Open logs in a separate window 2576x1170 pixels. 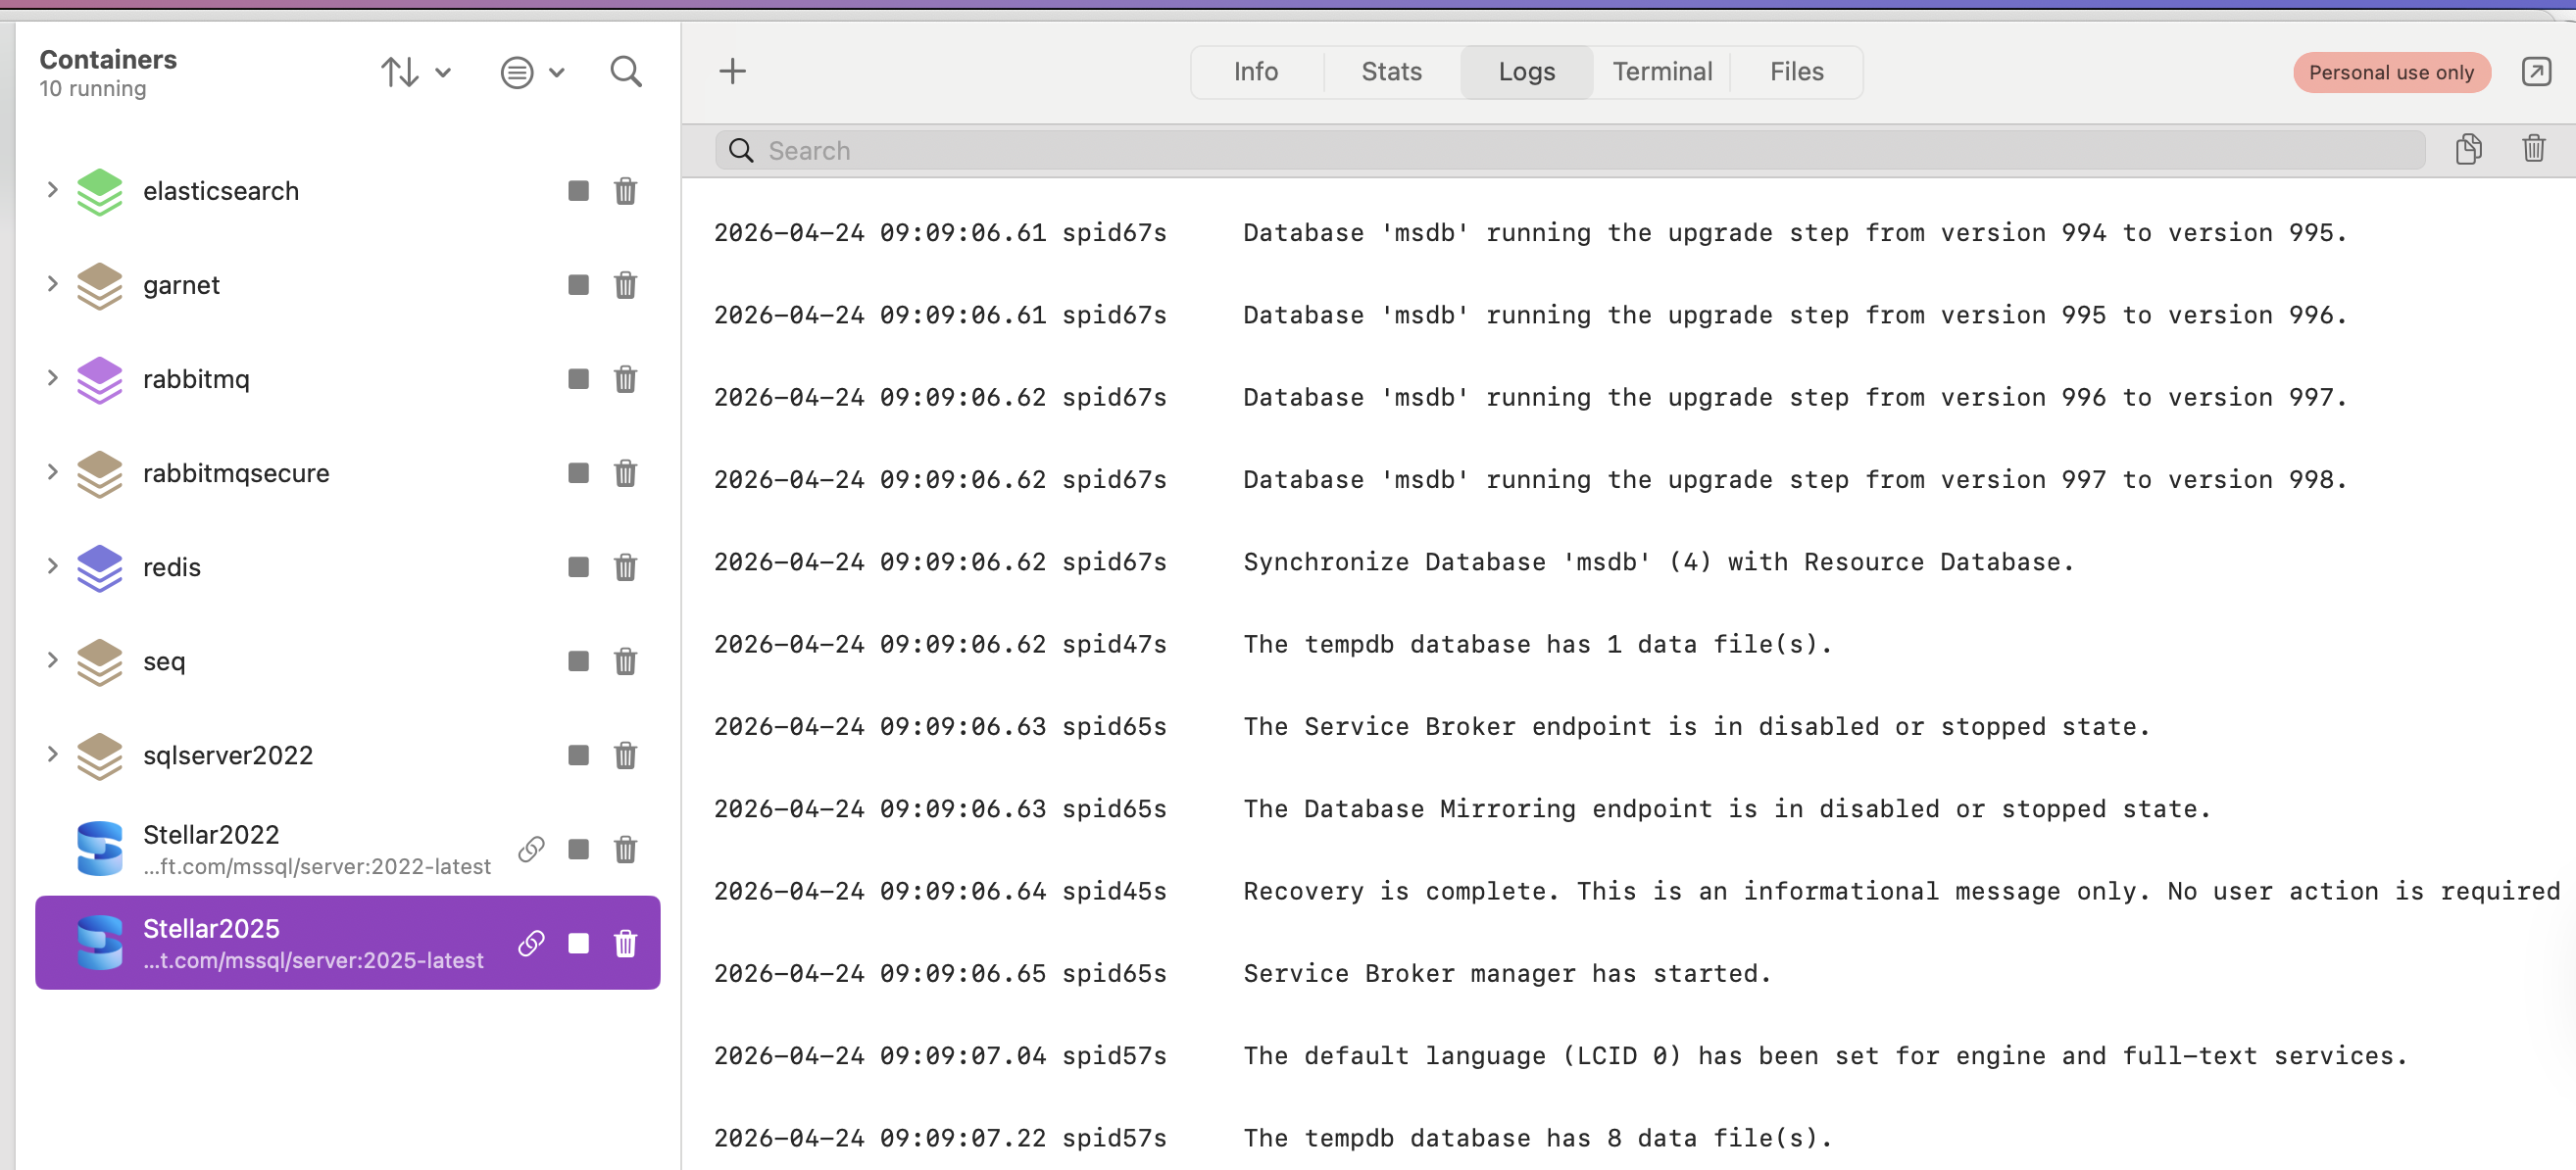click(2536, 72)
